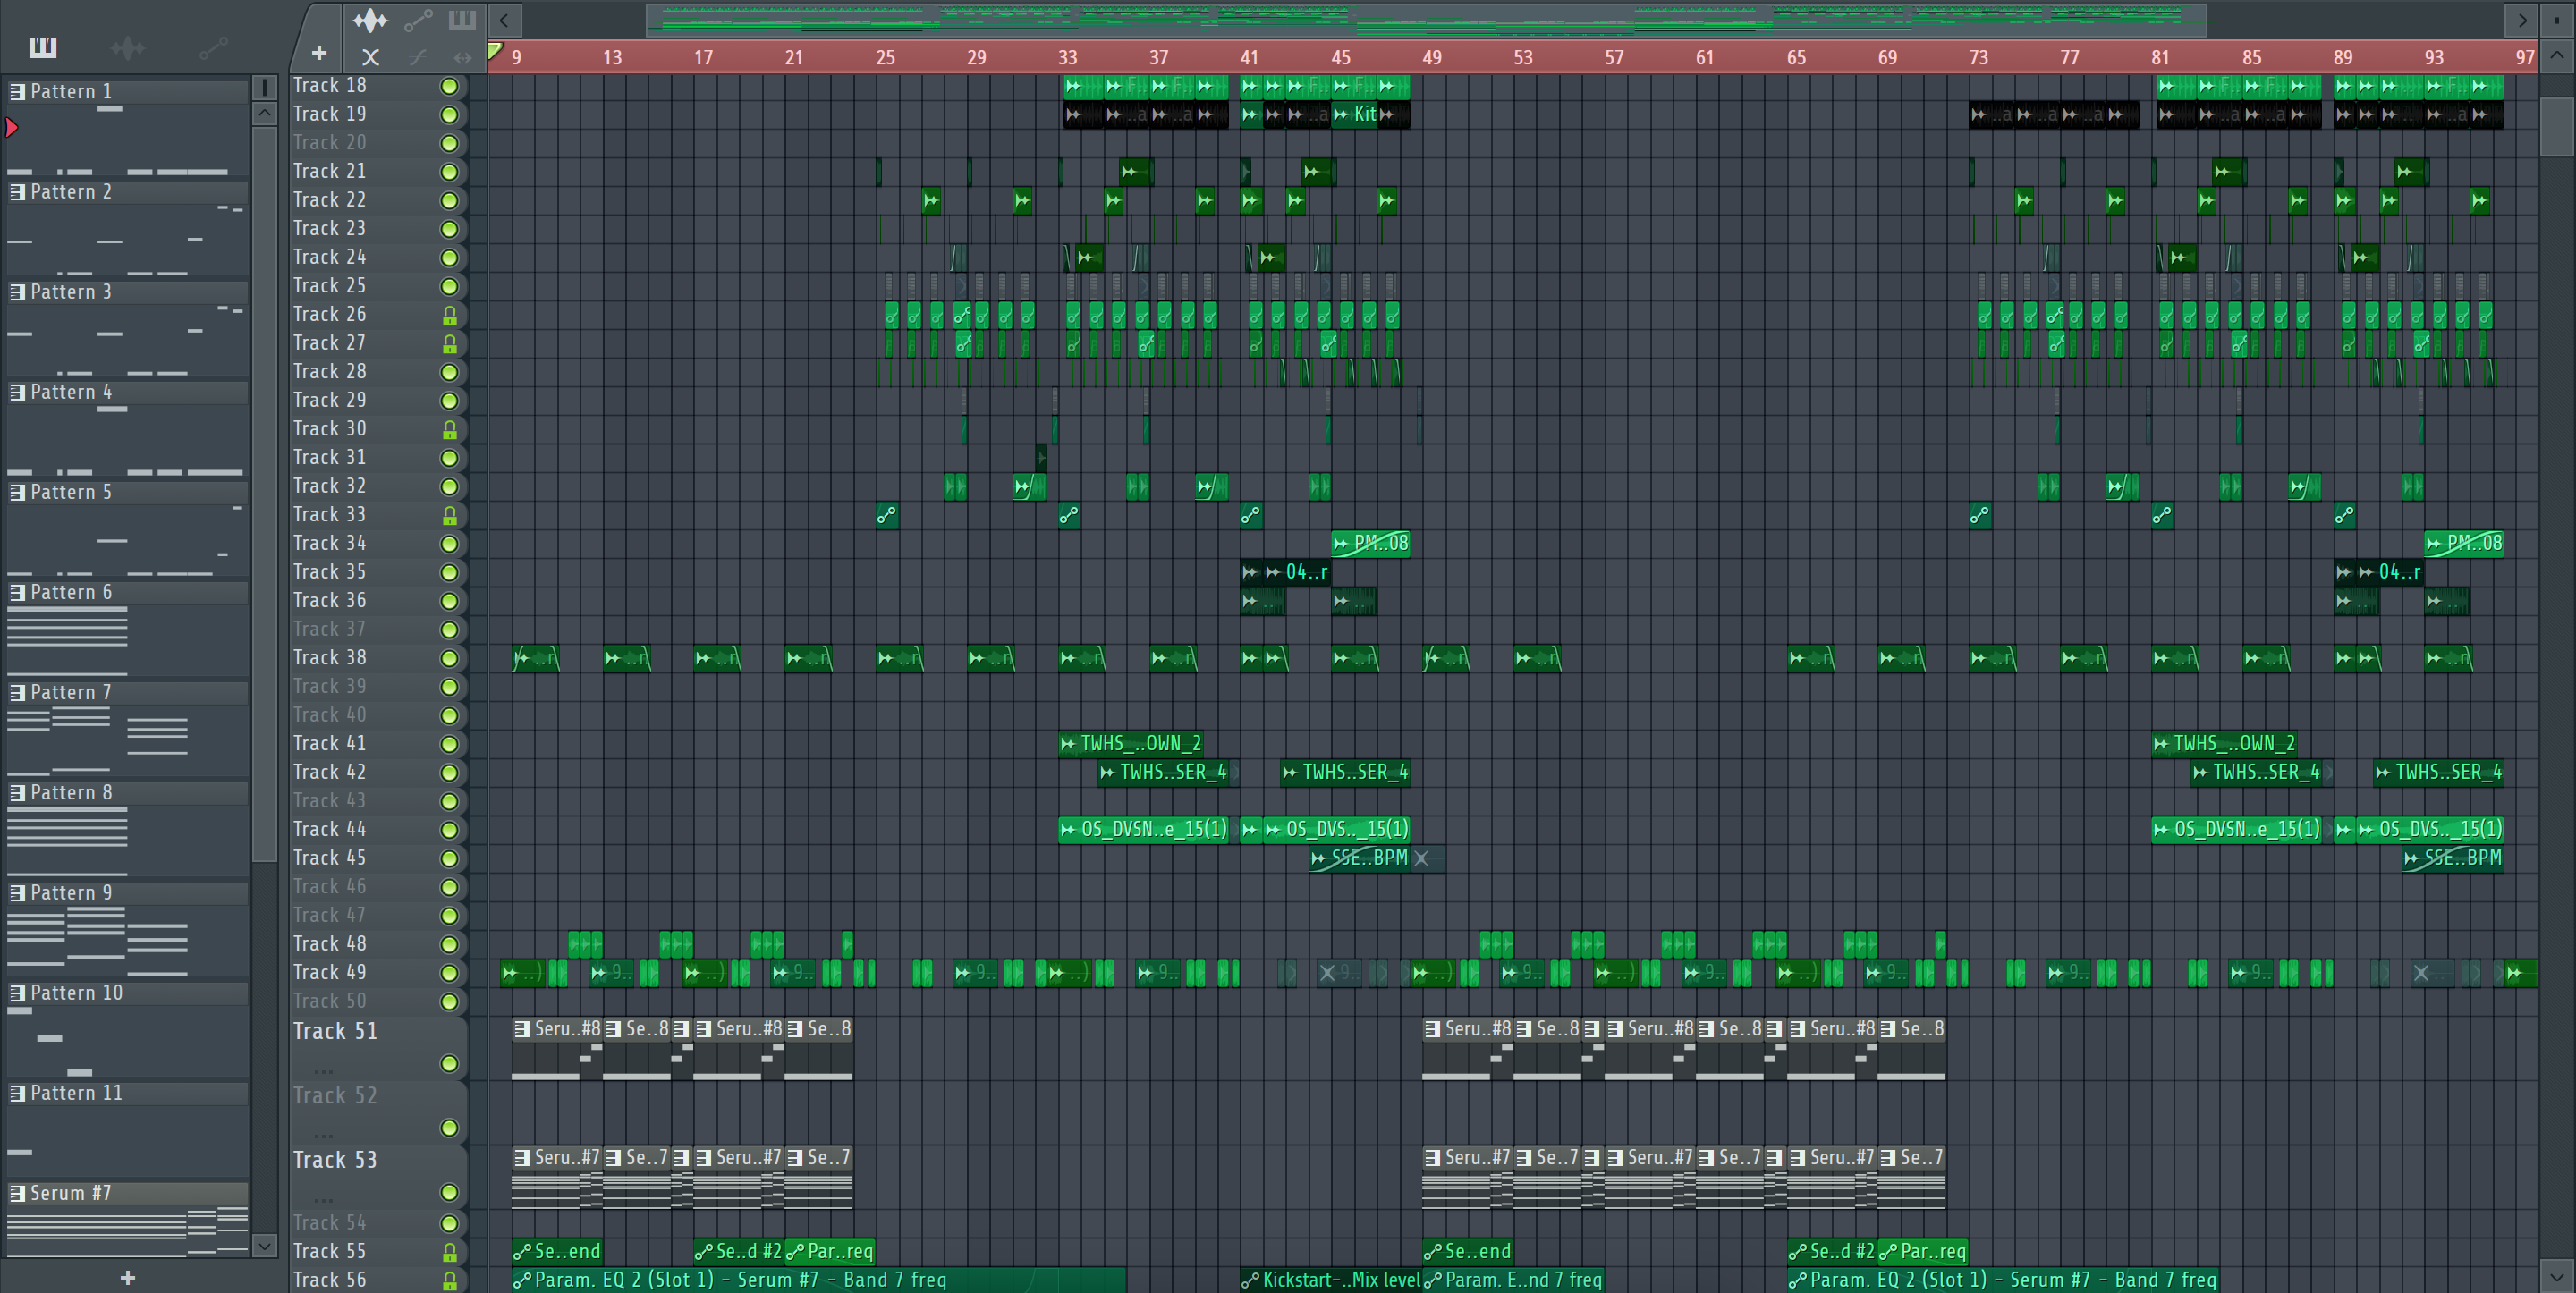The width and height of the screenshot is (2576, 1293).
Task: Click the left arrow beside the overview
Action: click(x=505, y=20)
